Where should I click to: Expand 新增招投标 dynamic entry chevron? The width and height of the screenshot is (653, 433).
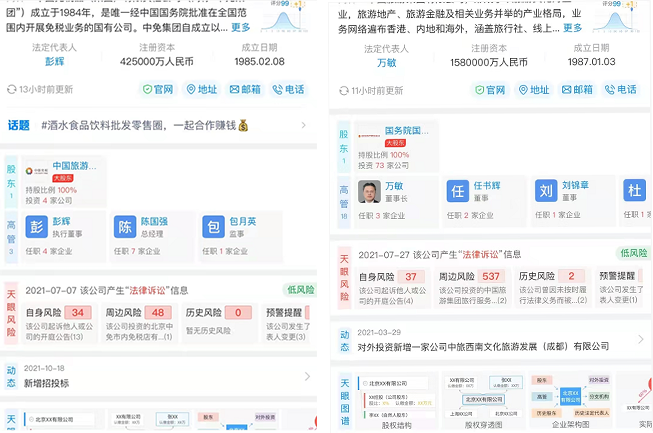pos(307,376)
